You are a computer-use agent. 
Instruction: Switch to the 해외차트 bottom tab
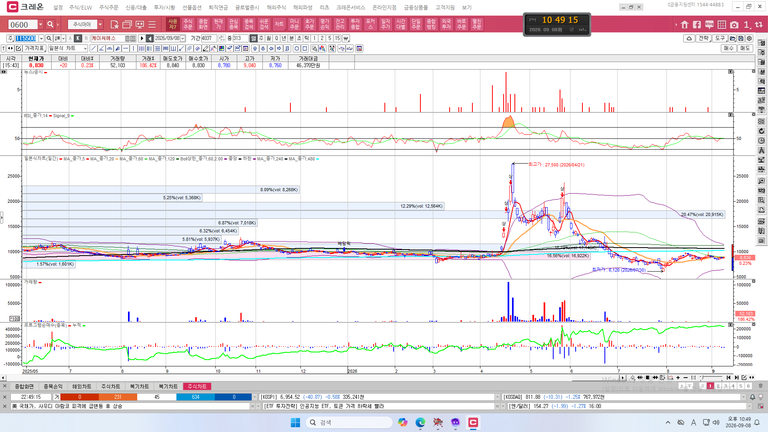pos(82,386)
